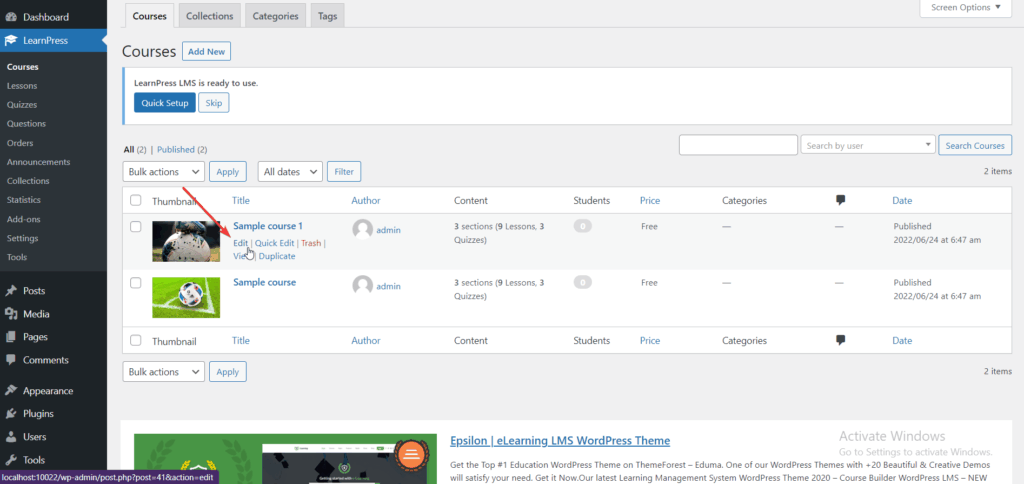
Task: Sort by Title column header
Action: coord(241,201)
